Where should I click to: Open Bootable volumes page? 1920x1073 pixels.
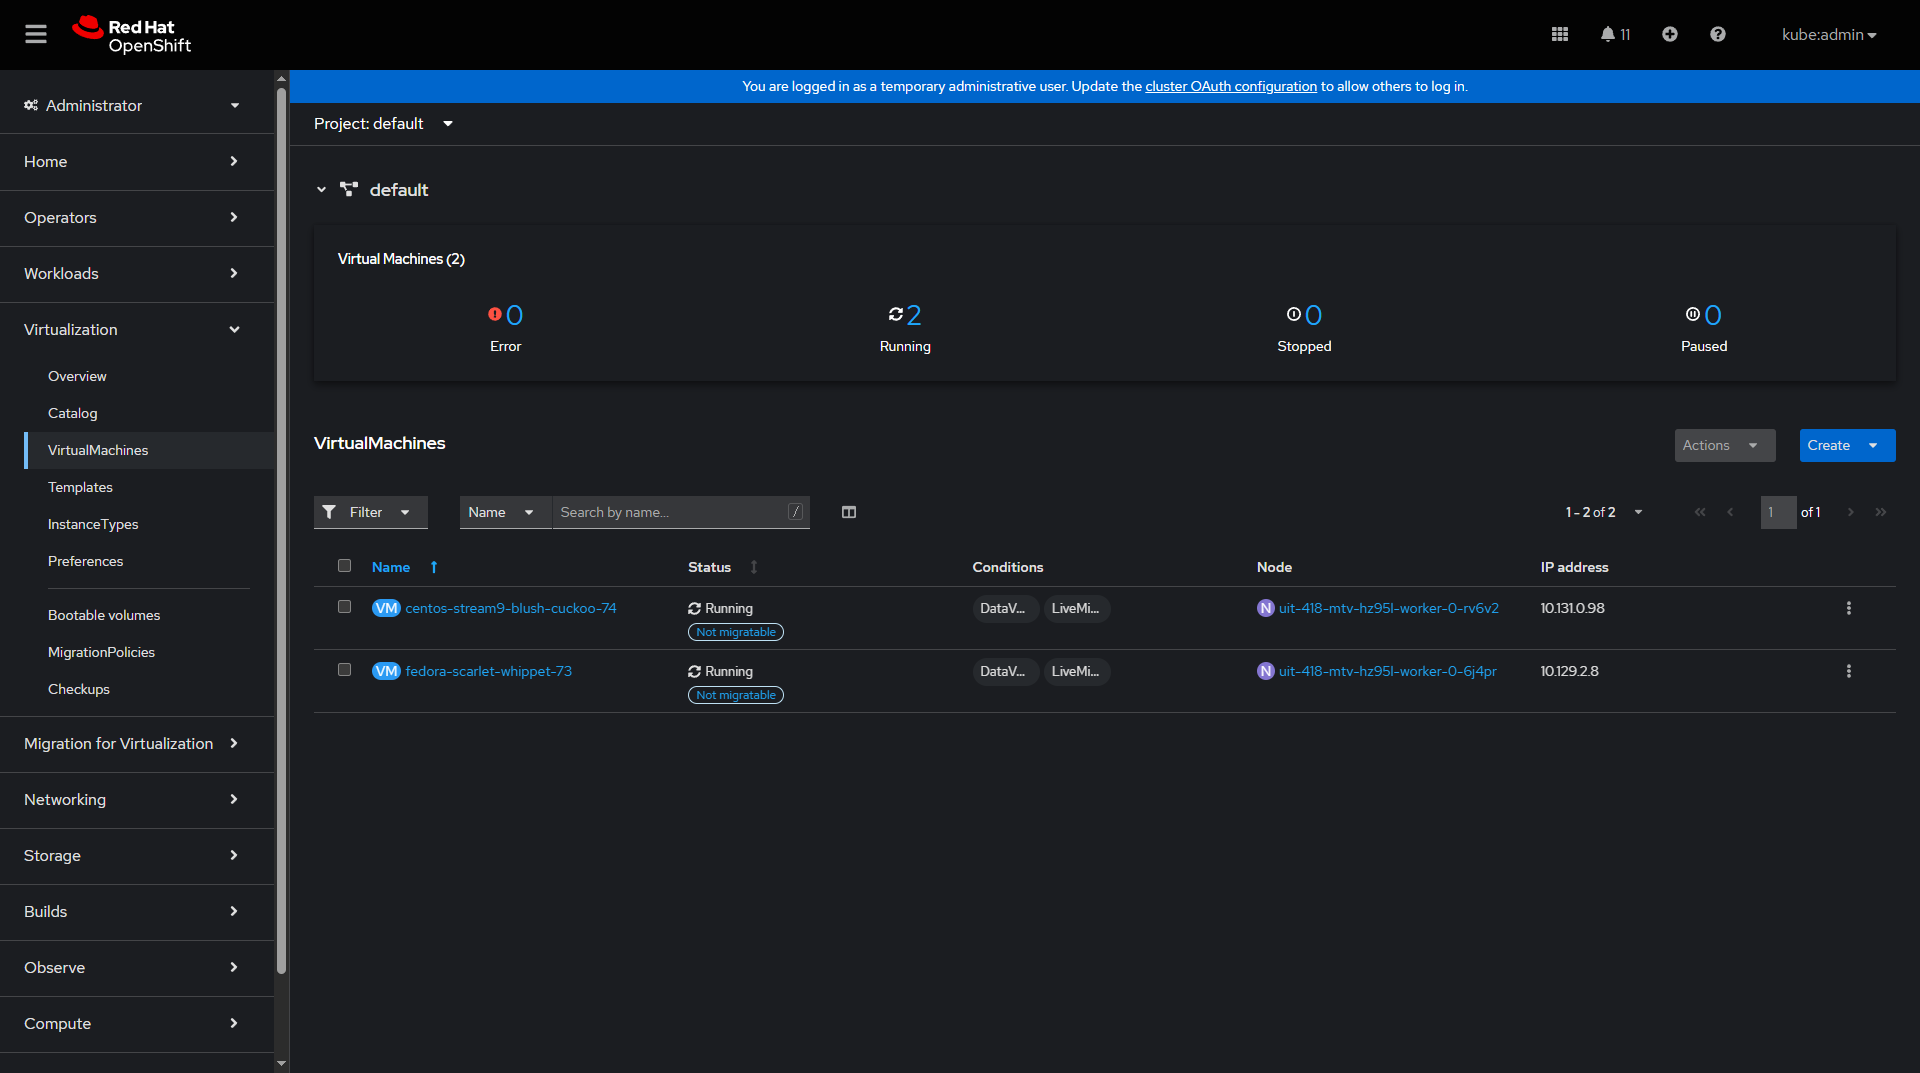tap(104, 615)
